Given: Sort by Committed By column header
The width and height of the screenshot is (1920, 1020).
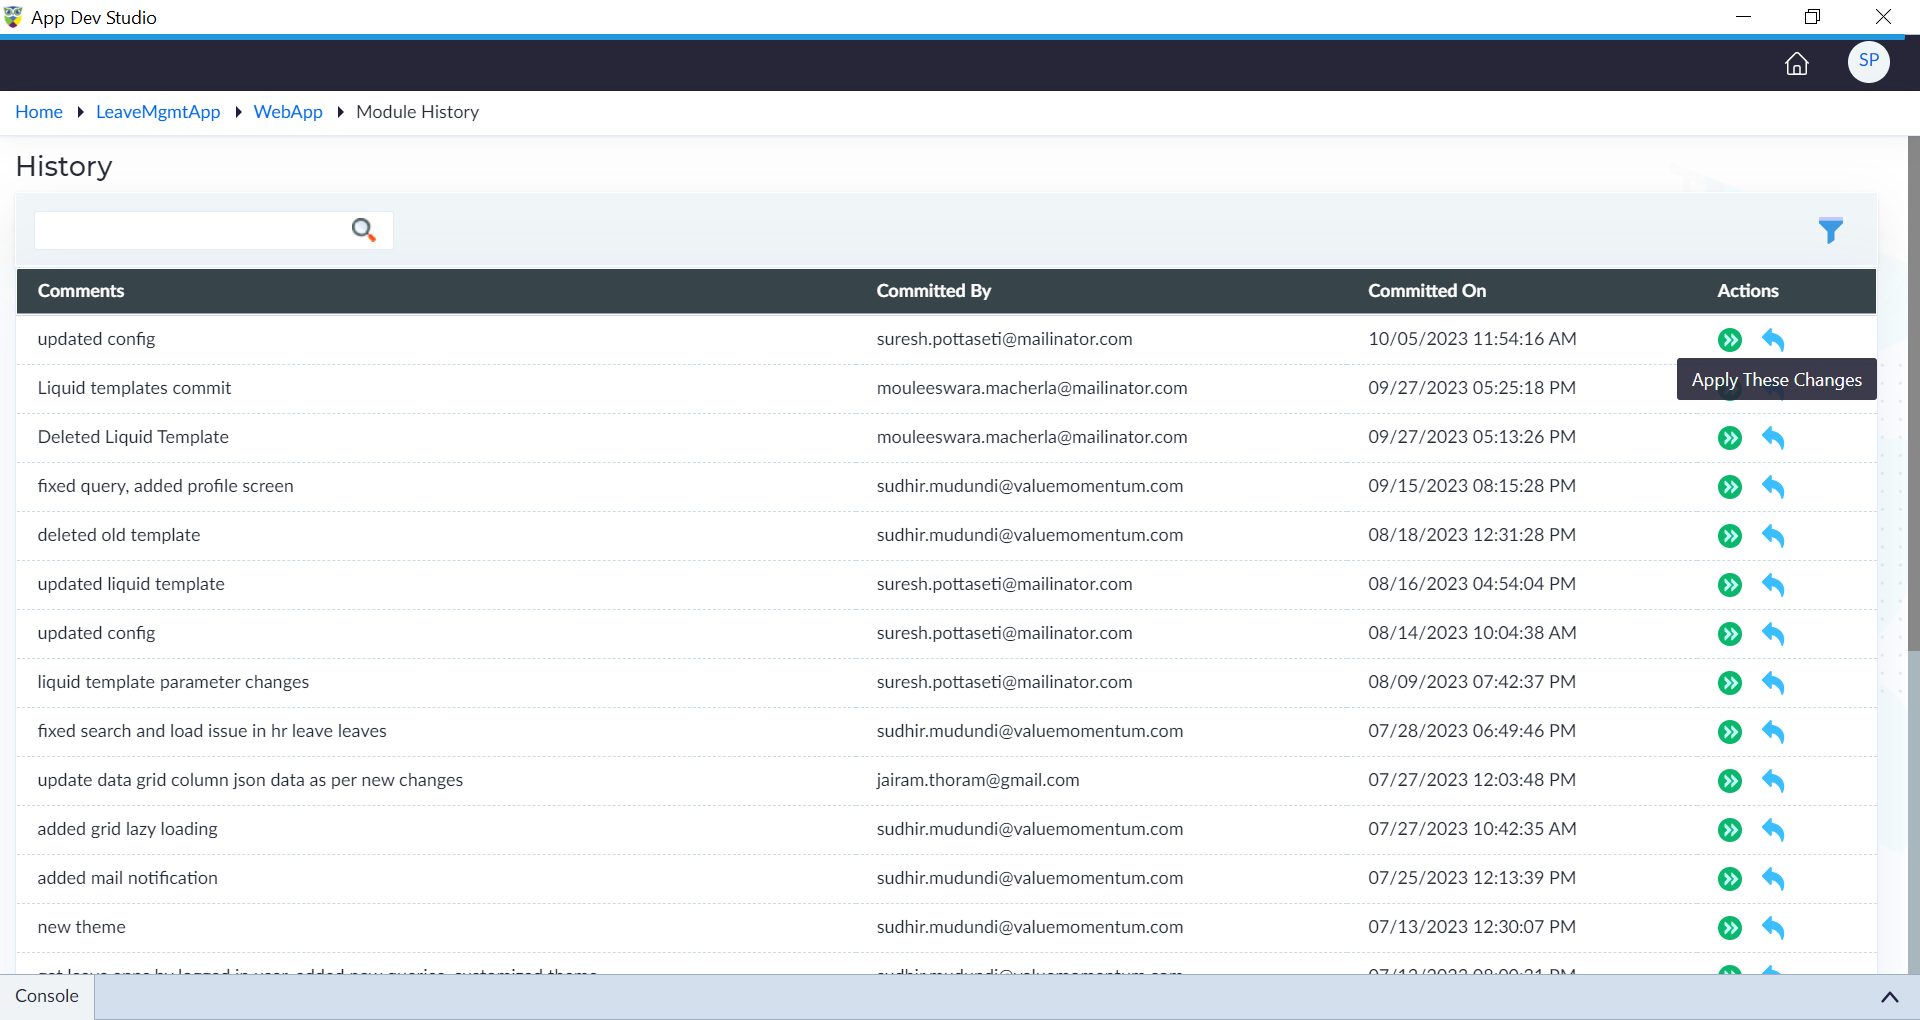Looking at the screenshot, I should pos(933,291).
